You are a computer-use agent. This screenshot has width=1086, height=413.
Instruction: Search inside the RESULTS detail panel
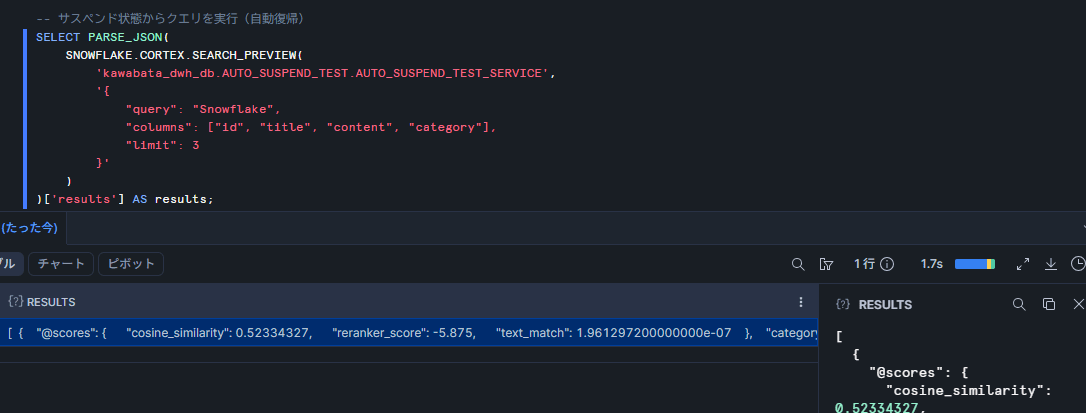click(x=1019, y=304)
